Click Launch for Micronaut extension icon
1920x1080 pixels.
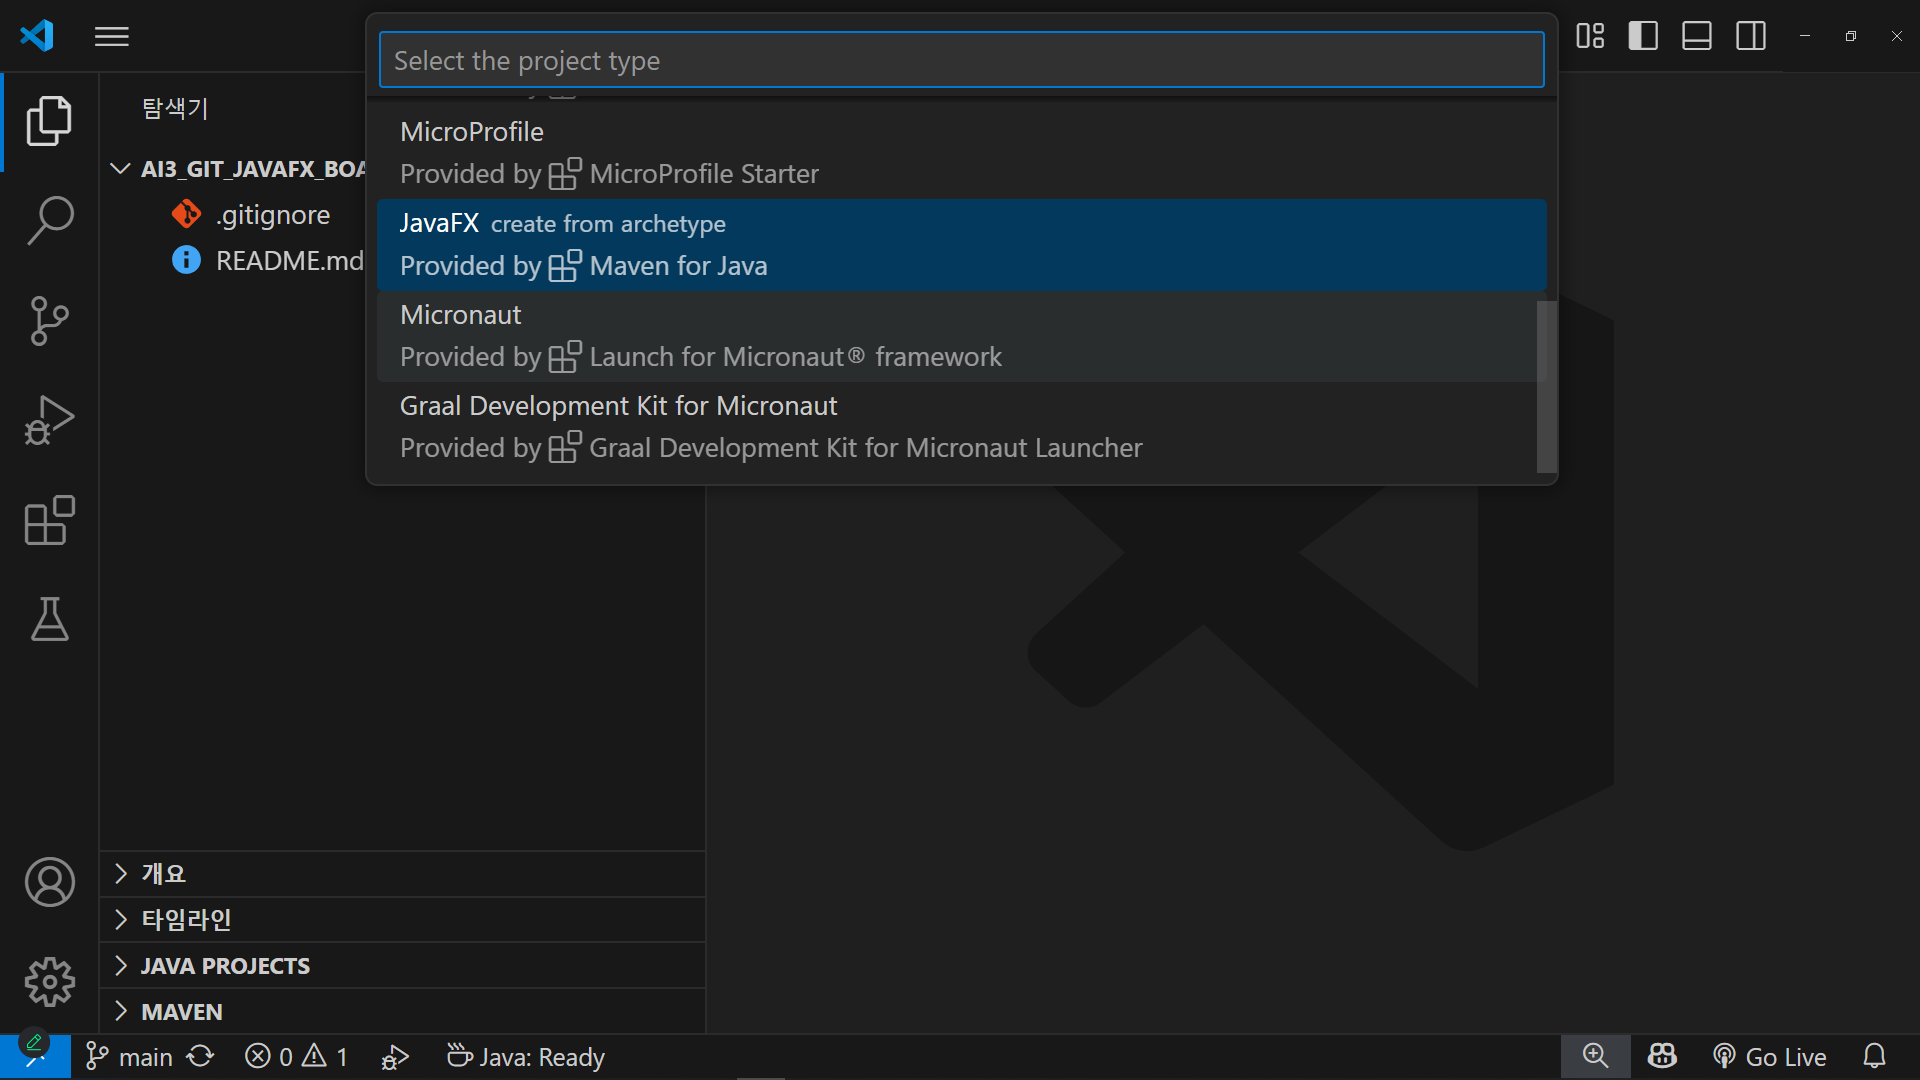point(565,357)
